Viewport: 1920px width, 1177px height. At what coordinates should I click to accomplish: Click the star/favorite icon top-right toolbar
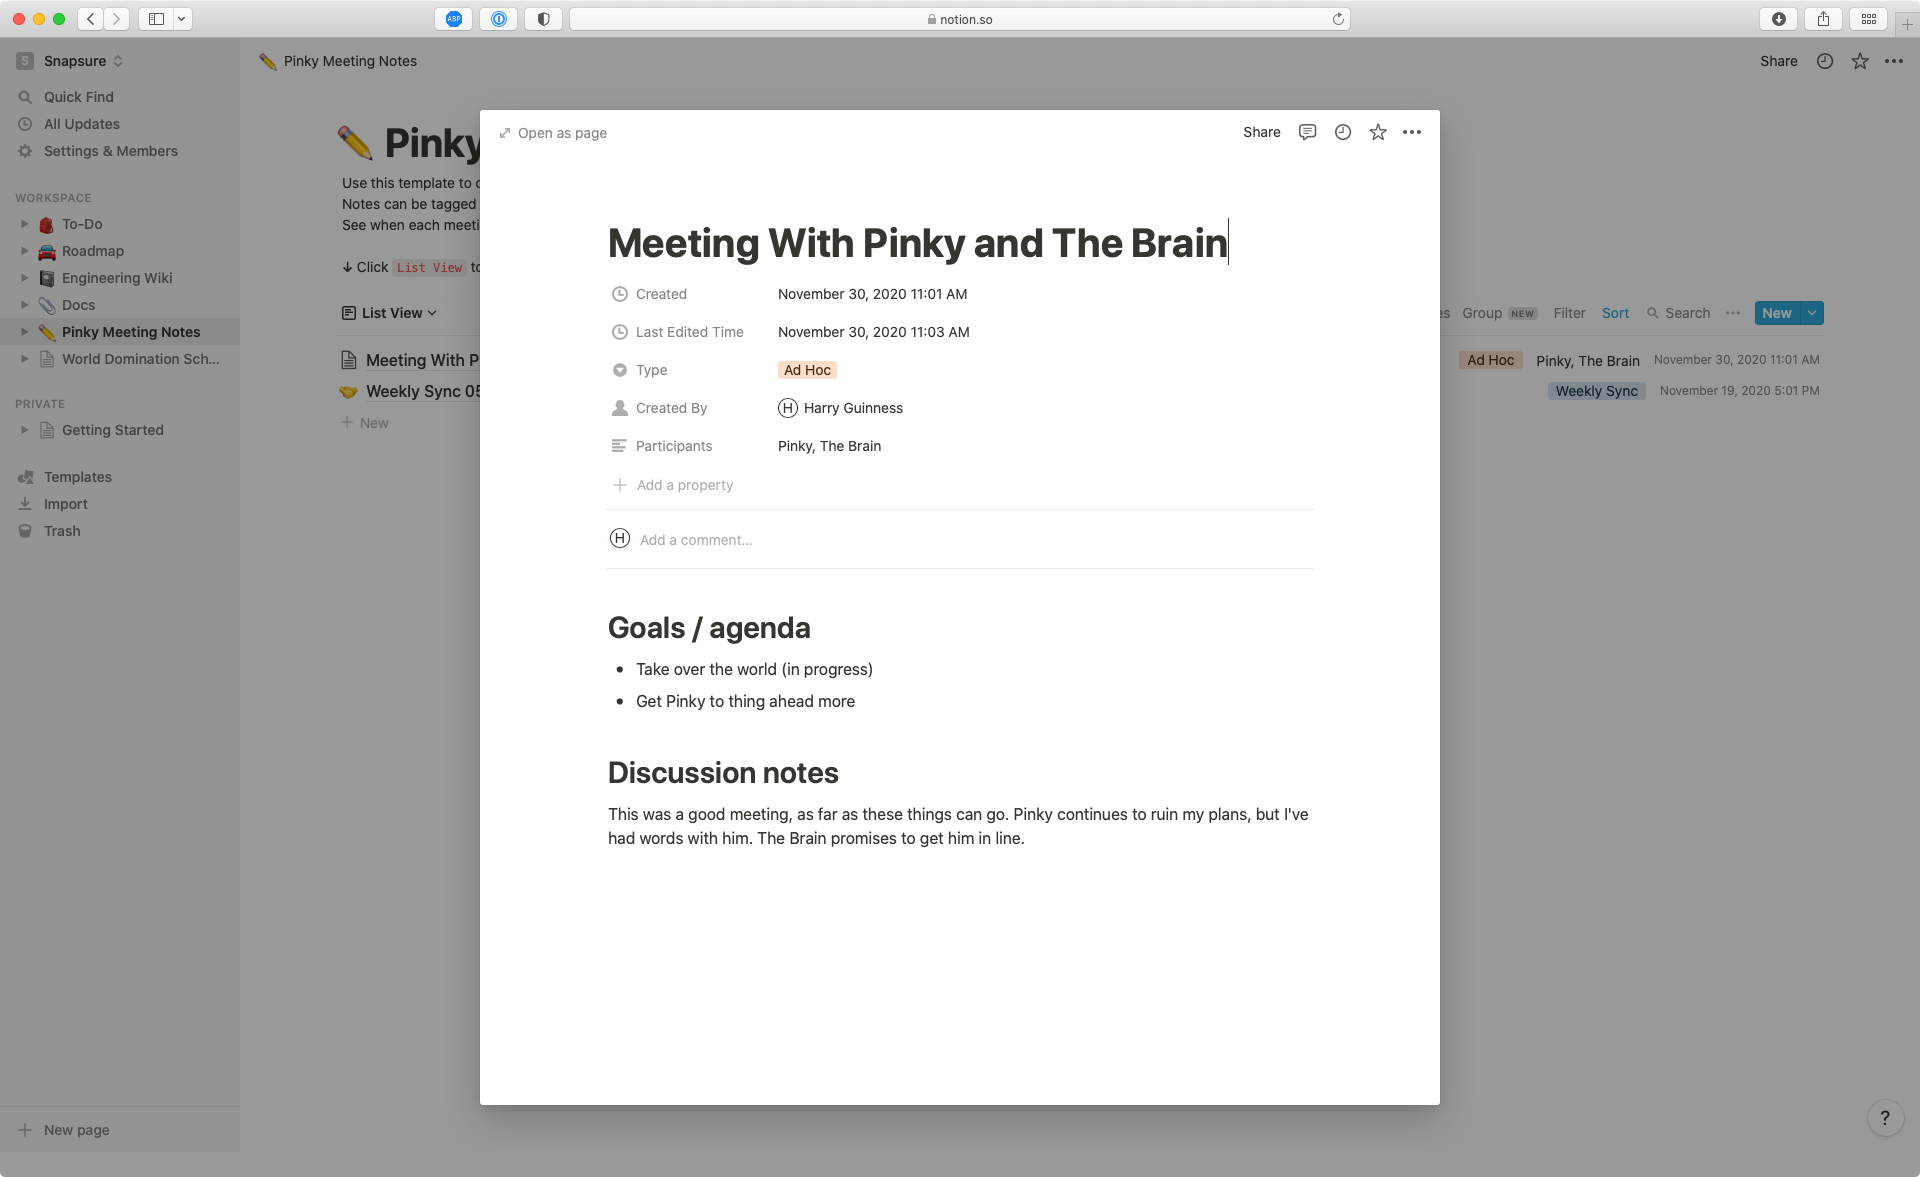(1378, 130)
